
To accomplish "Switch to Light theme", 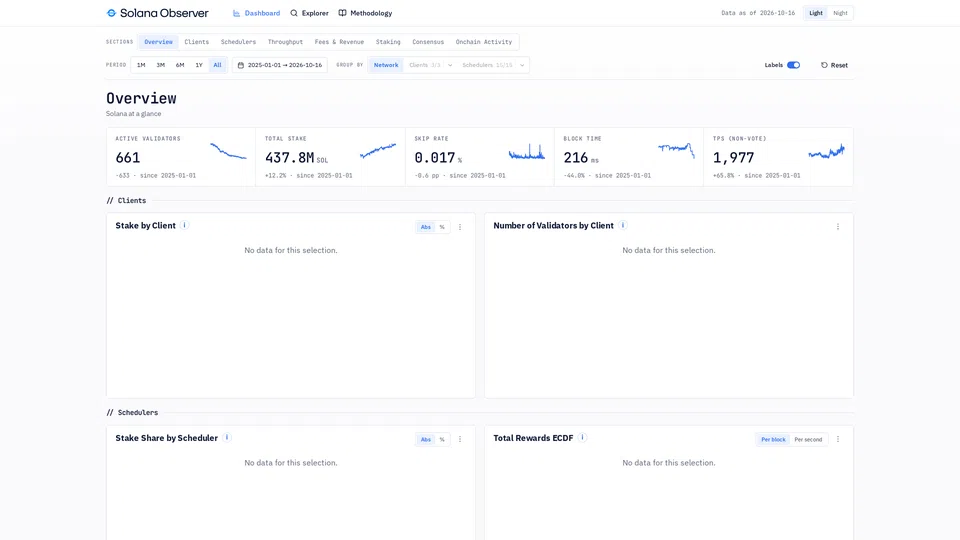I will pos(816,13).
